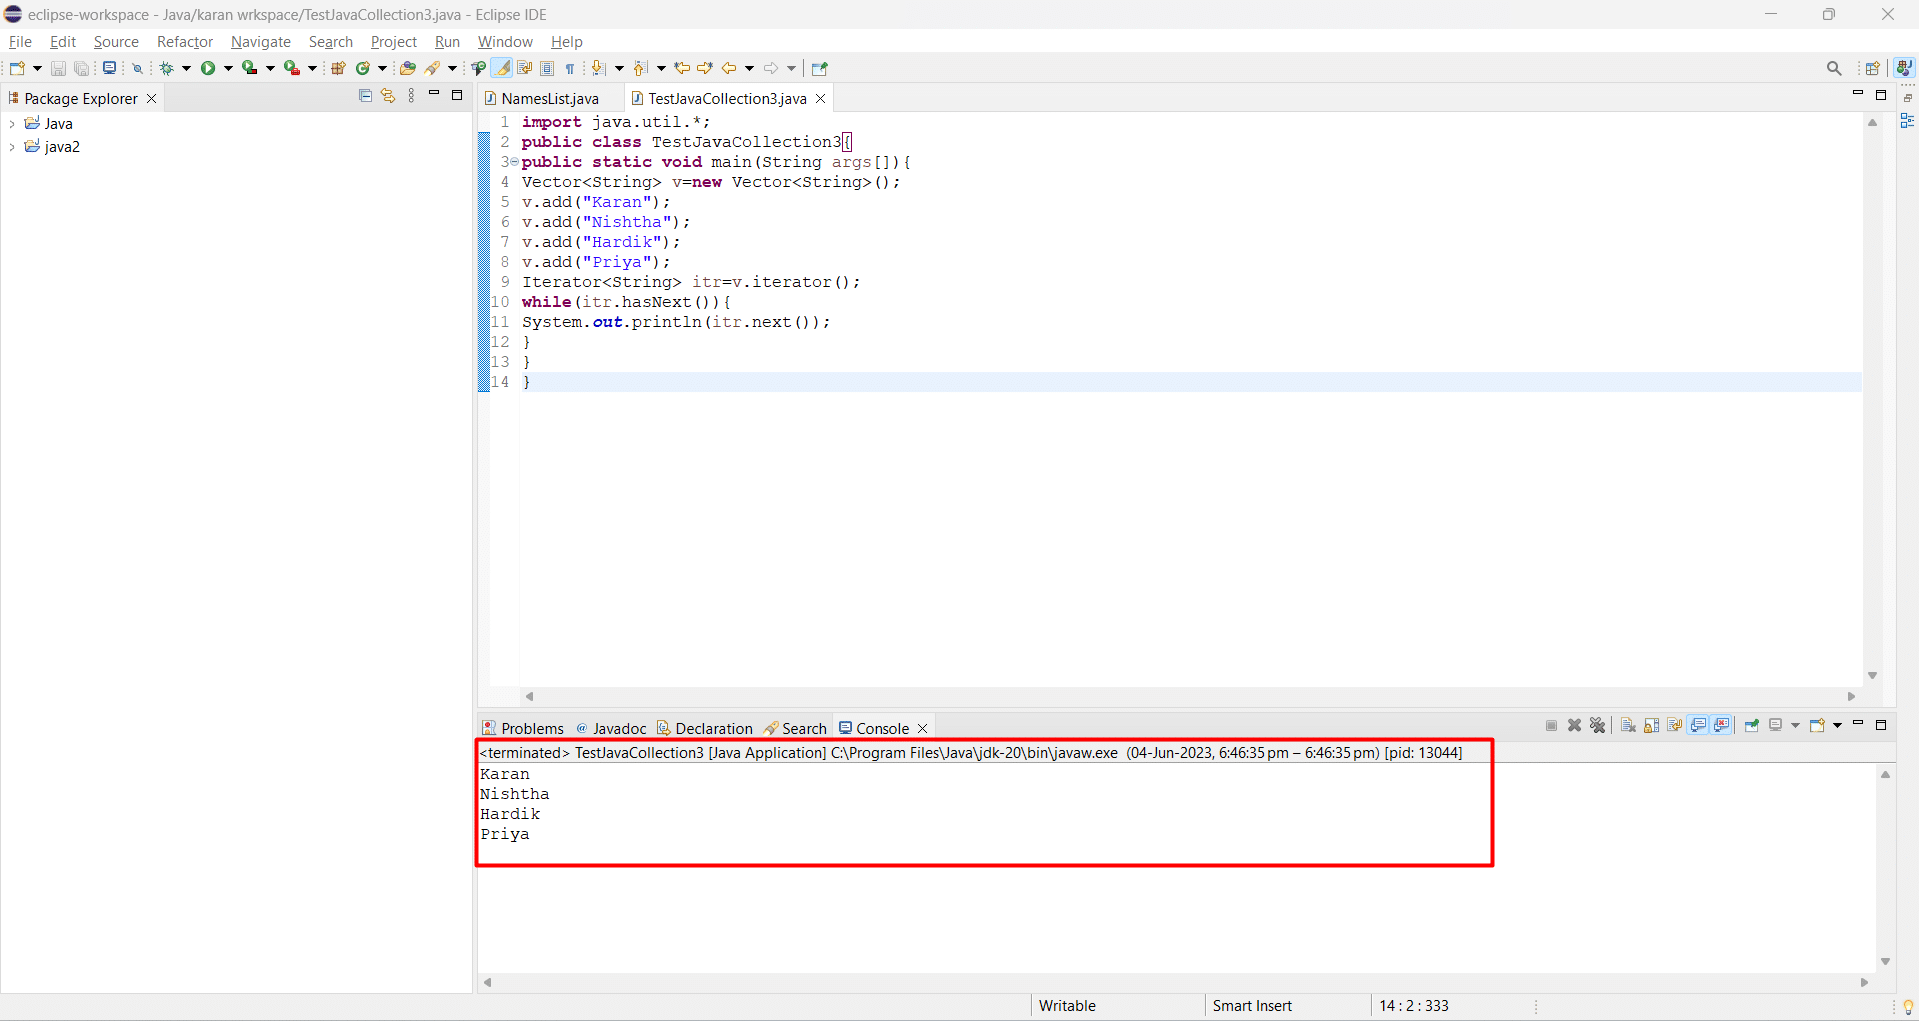Click the New file wizard icon
The image size is (1919, 1021).
point(17,68)
